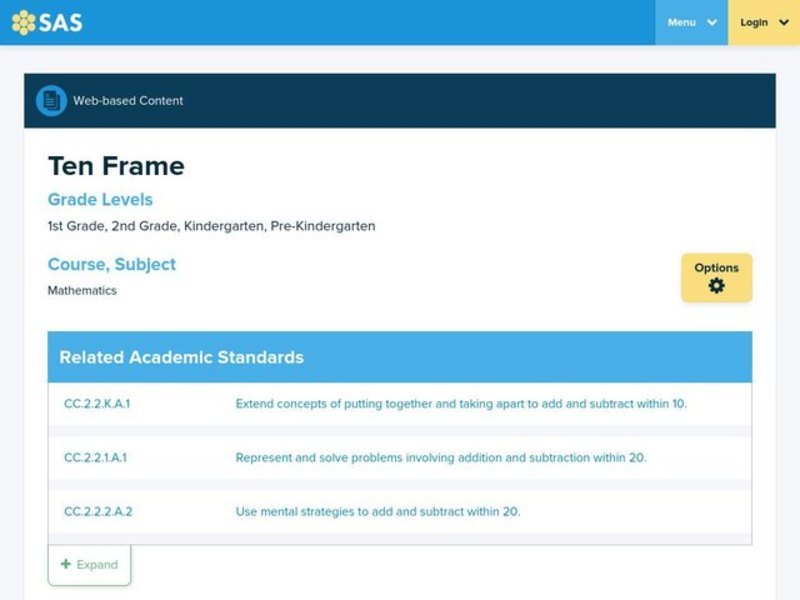Click the Course, Subject heading
800x600 pixels.
pos(112,264)
